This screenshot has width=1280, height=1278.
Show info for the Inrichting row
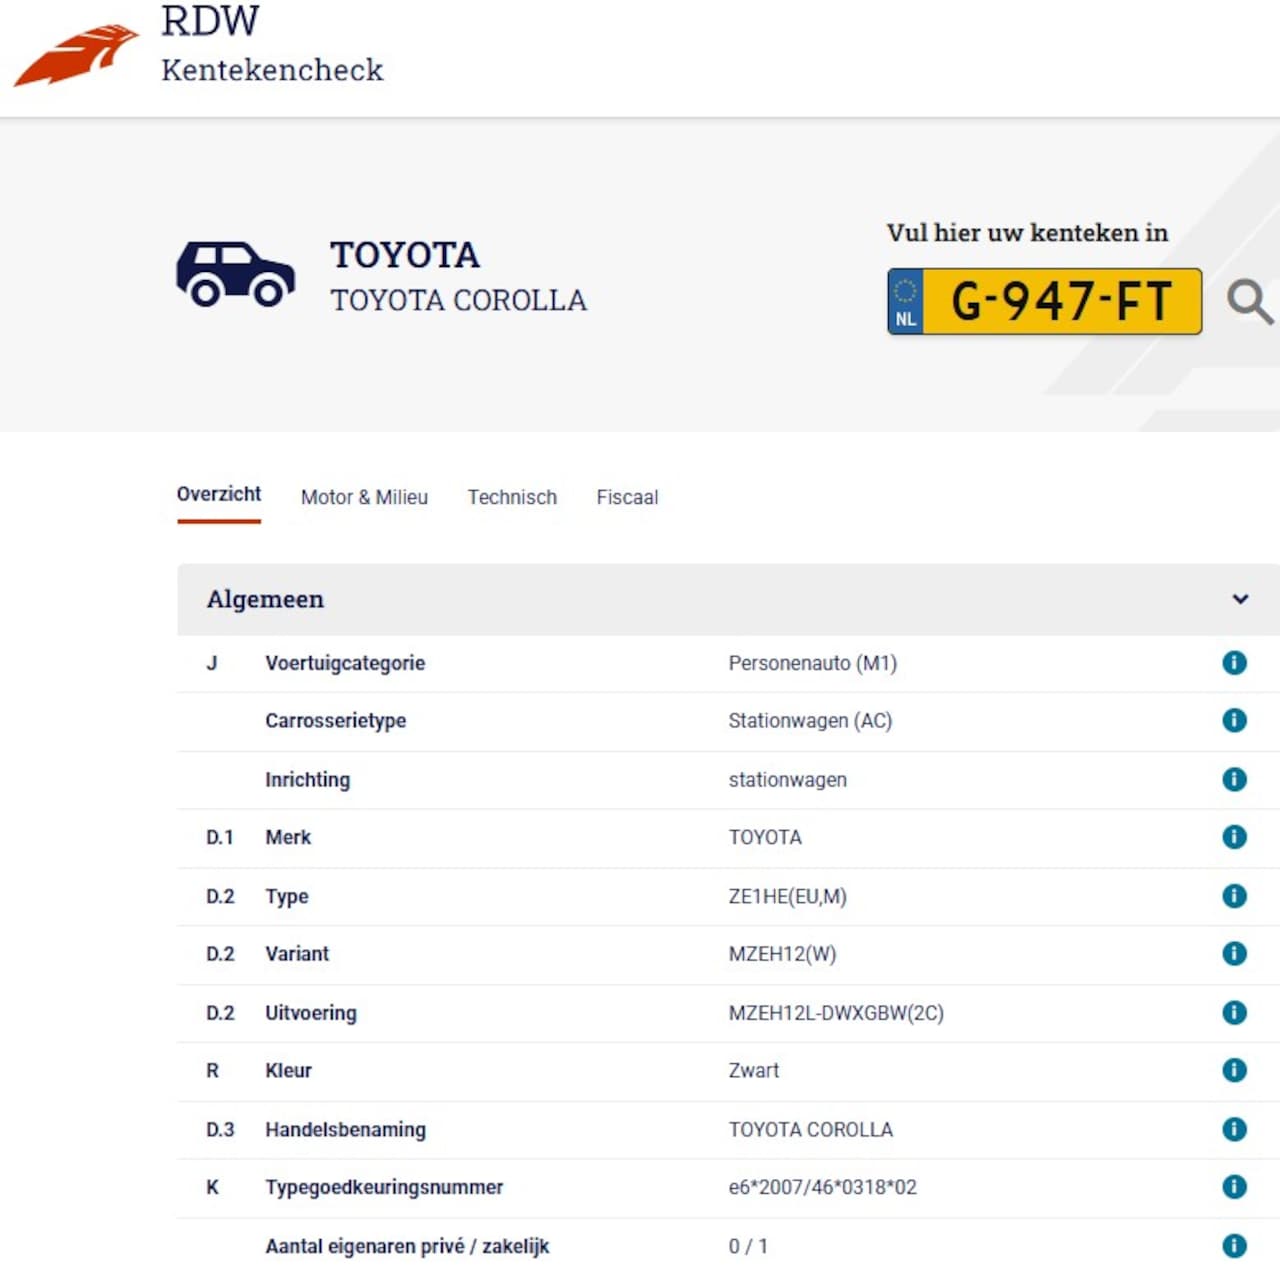[x=1234, y=779]
